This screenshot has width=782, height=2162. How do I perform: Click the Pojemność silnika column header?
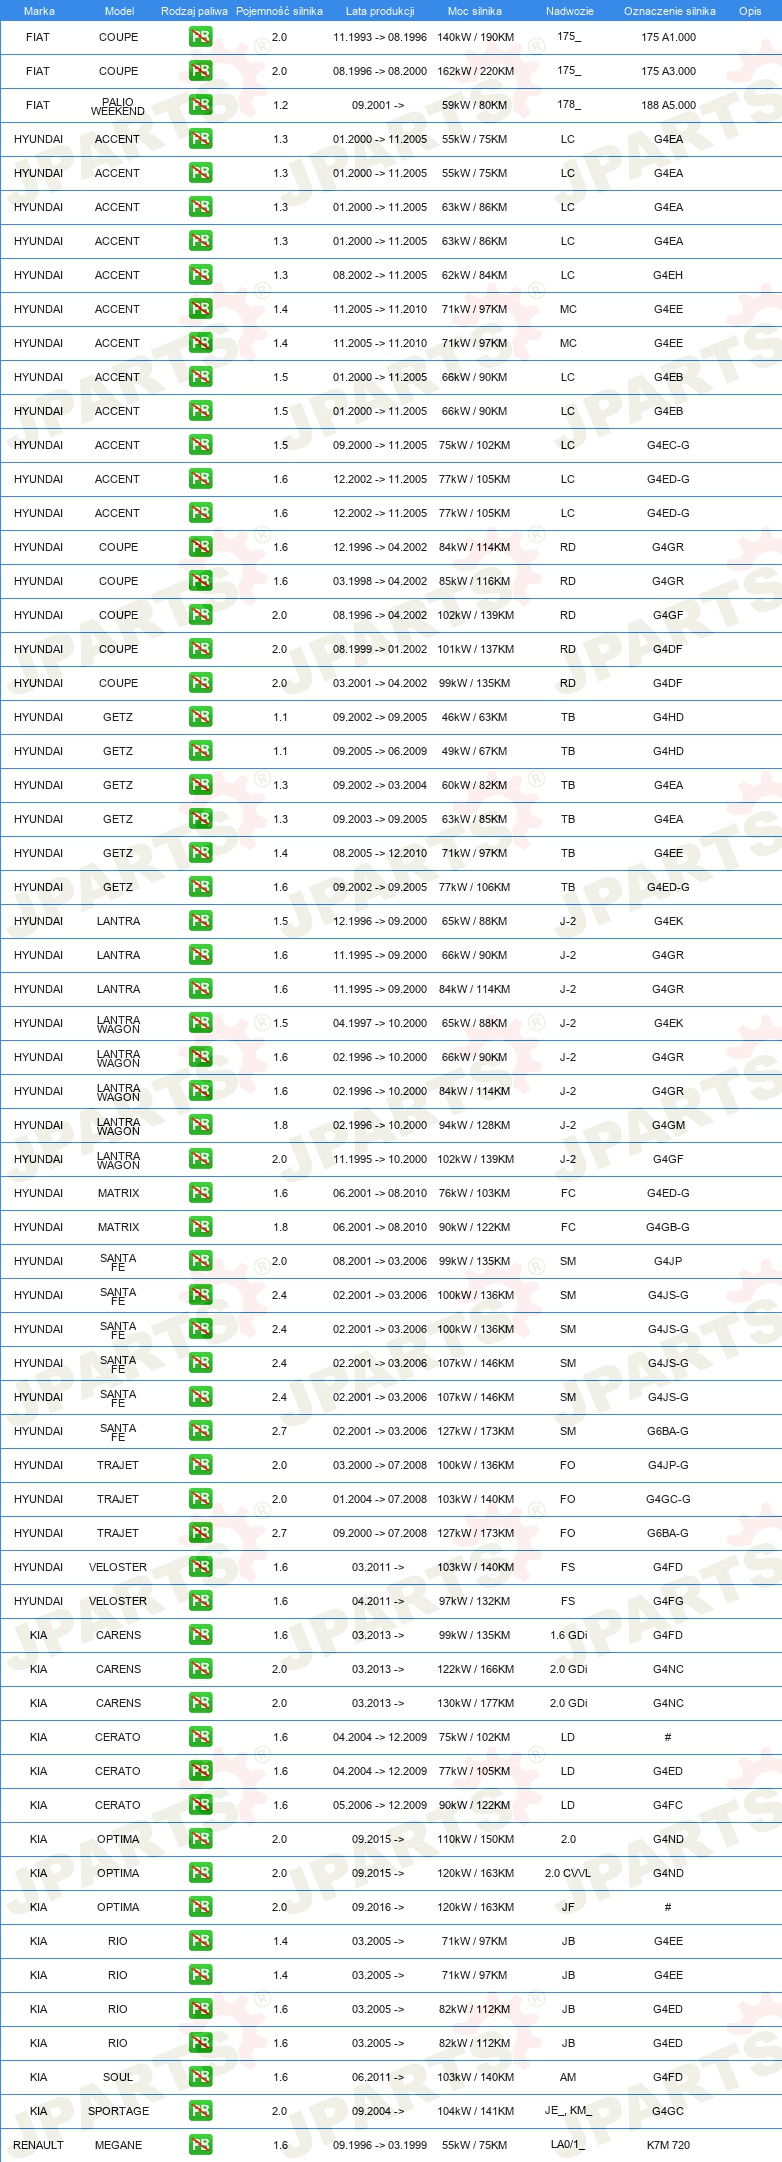coord(279,11)
